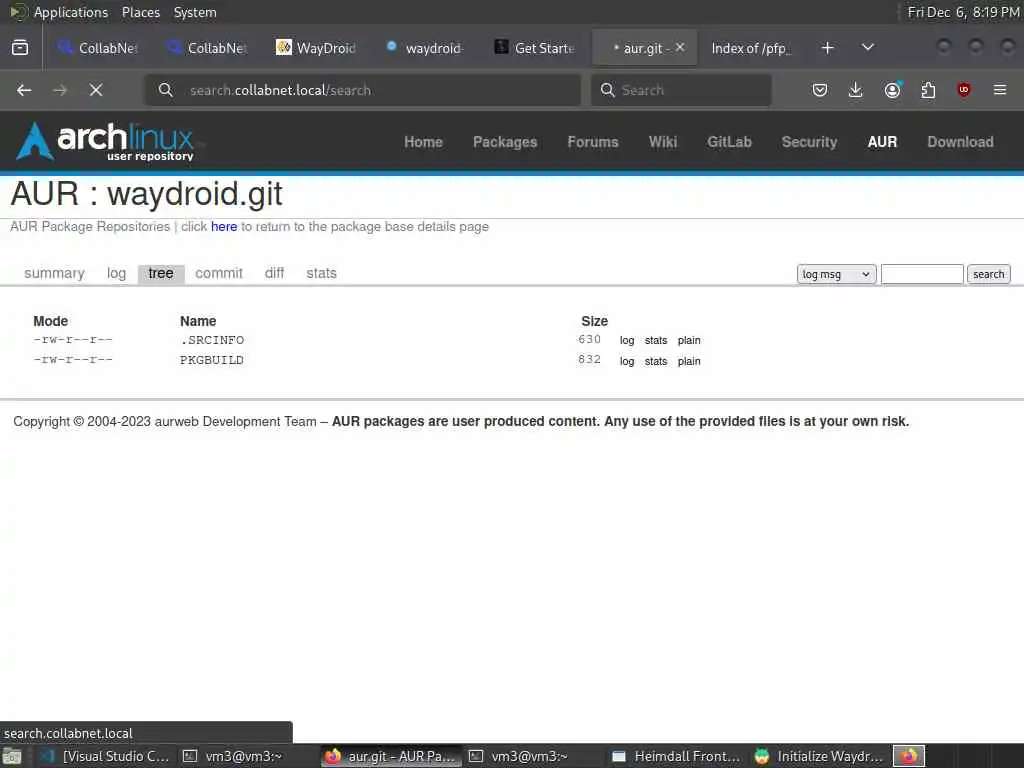1024x768 pixels.
Task: Open the log link for PKGBUILD
Action: 627,361
